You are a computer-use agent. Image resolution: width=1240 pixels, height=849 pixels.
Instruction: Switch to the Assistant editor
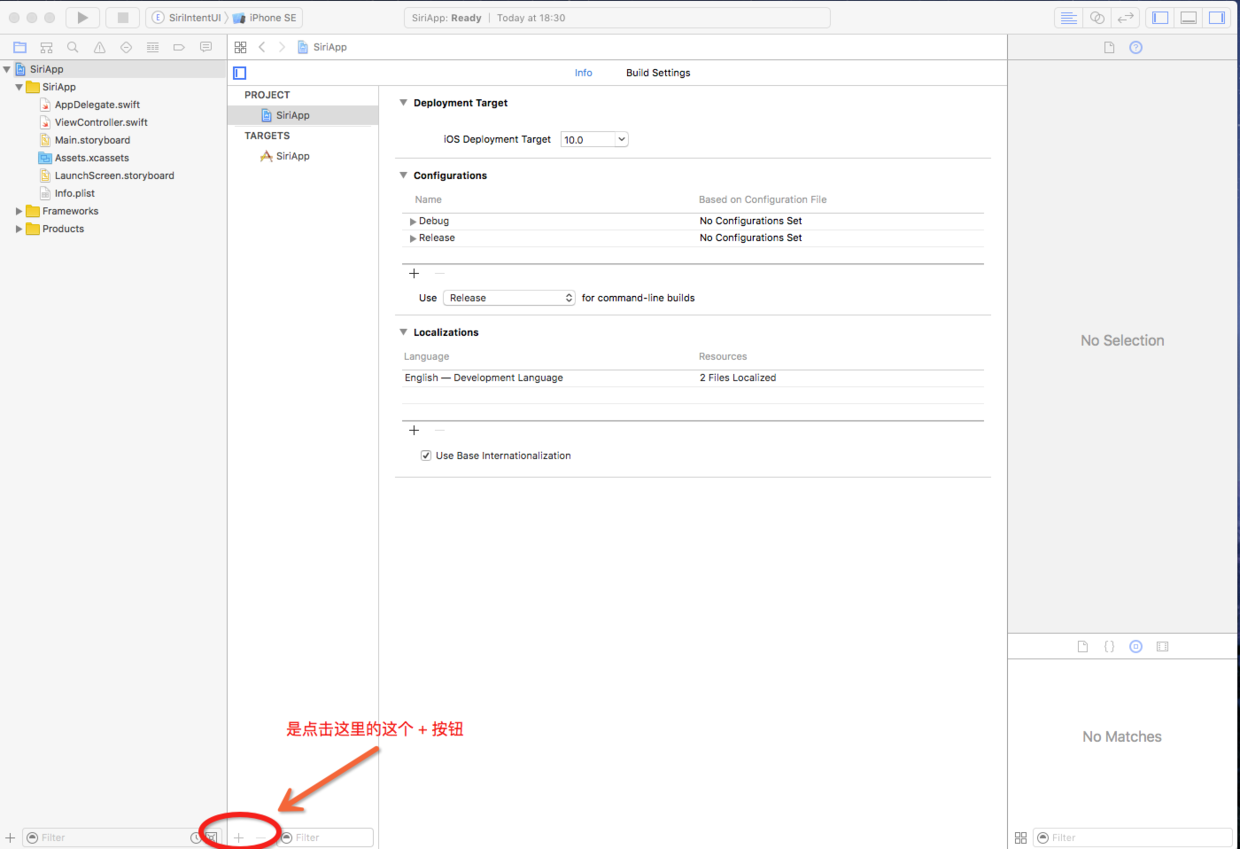[1097, 18]
